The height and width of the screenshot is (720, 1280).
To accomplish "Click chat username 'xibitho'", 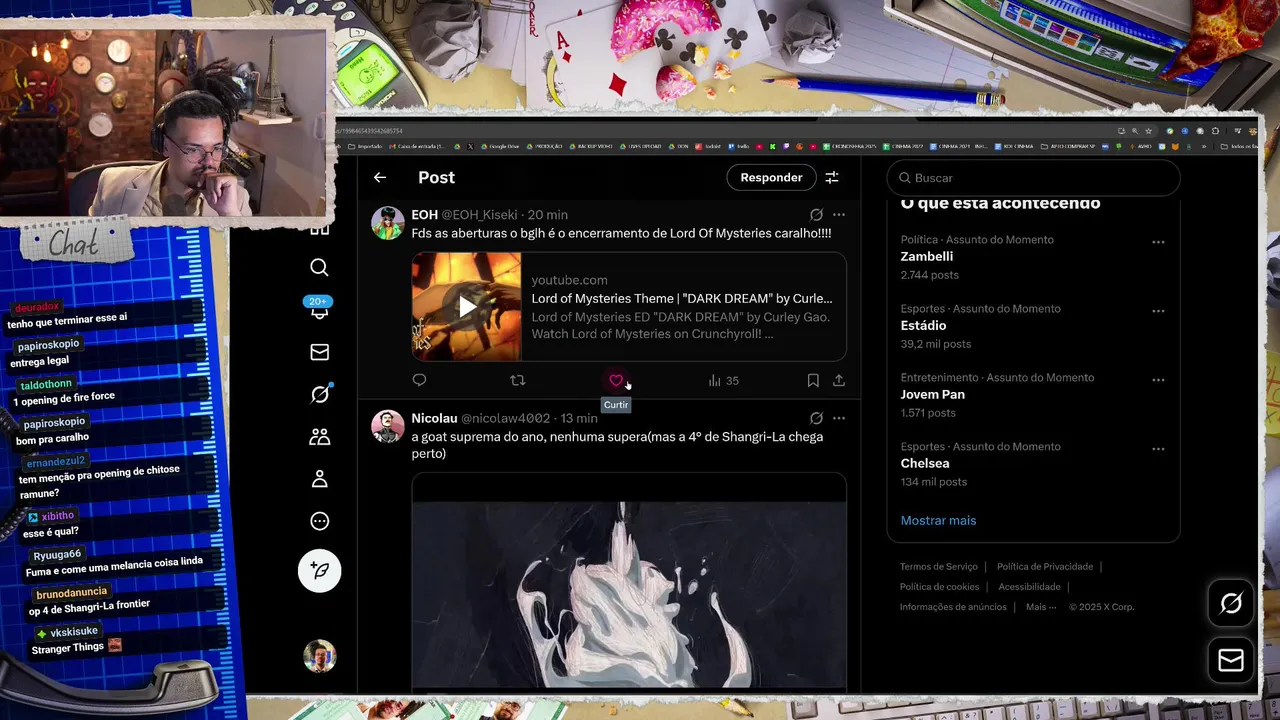I will coord(58,516).
